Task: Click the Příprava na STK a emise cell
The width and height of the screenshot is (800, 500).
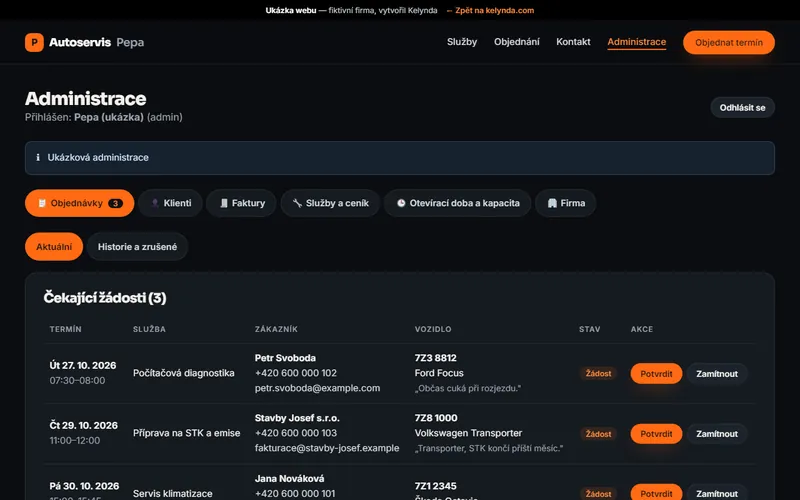Action: point(187,433)
